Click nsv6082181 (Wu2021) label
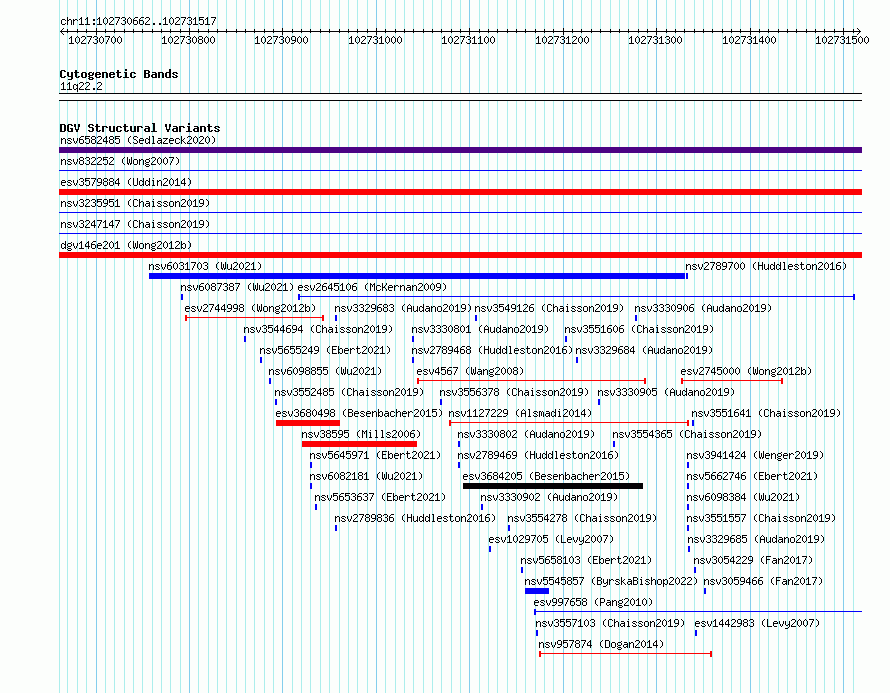This screenshot has height=693, width=890. point(366,476)
